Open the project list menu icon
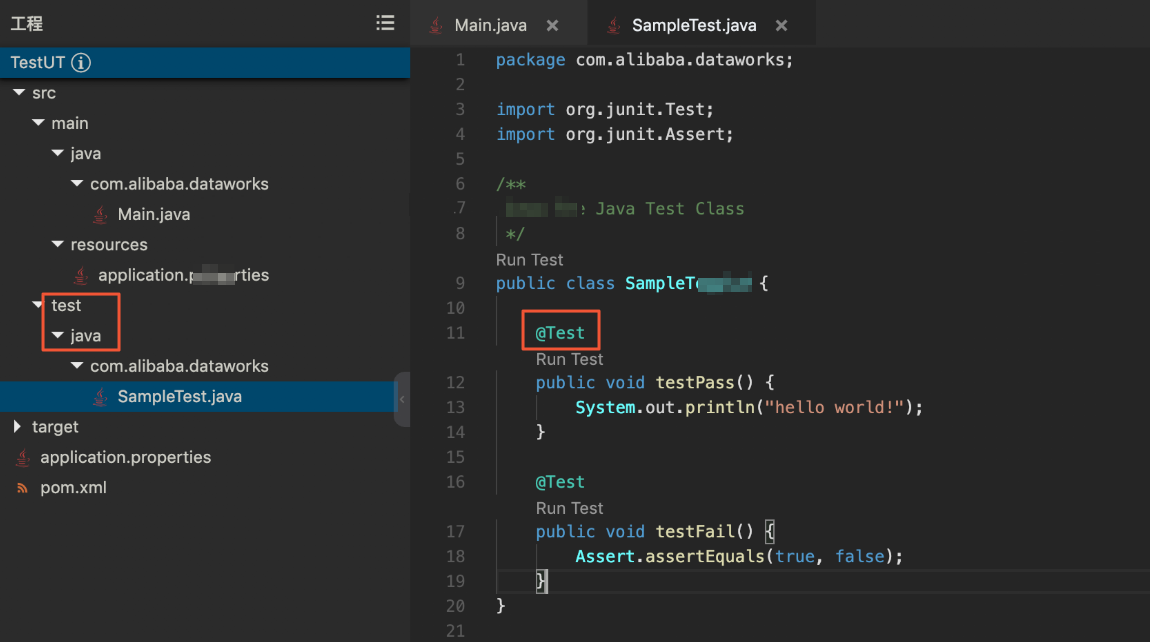 pyautogui.click(x=385, y=23)
